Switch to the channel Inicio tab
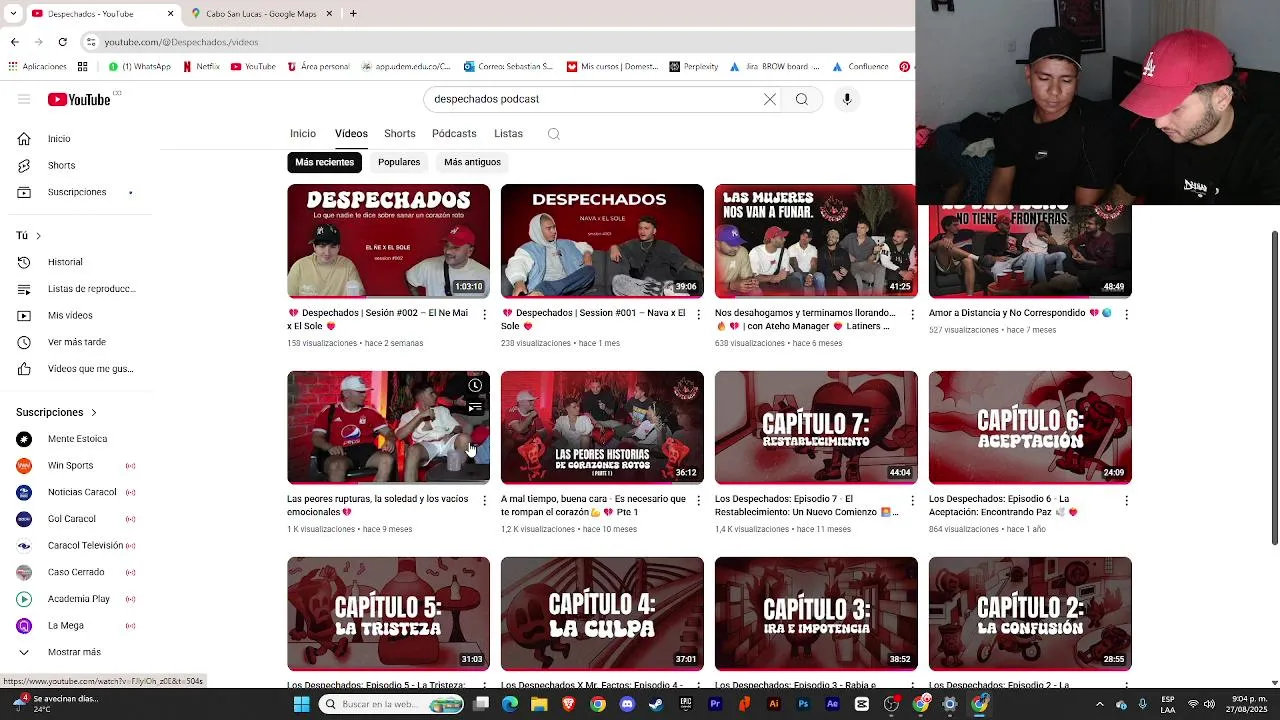This screenshot has height=720, width=1280. pyautogui.click(x=303, y=134)
